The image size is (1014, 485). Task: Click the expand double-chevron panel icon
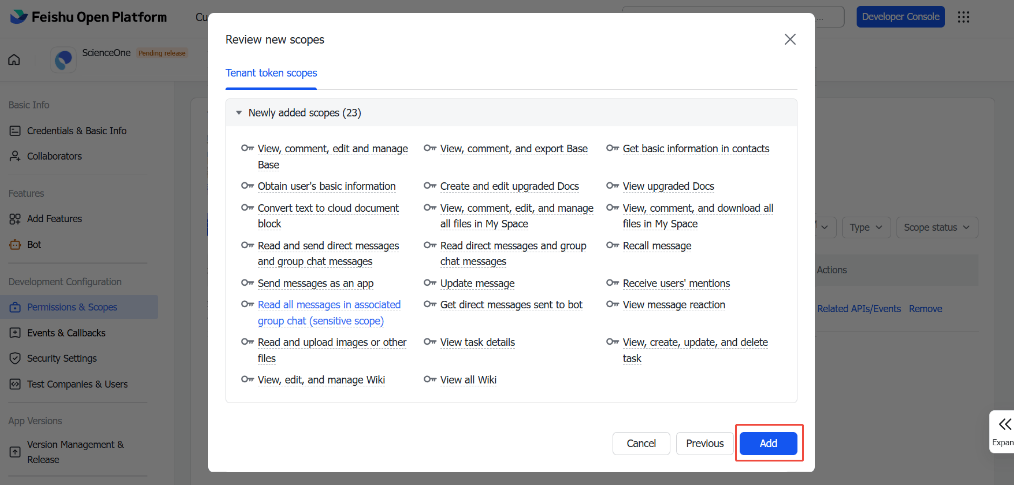click(1004, 424)
